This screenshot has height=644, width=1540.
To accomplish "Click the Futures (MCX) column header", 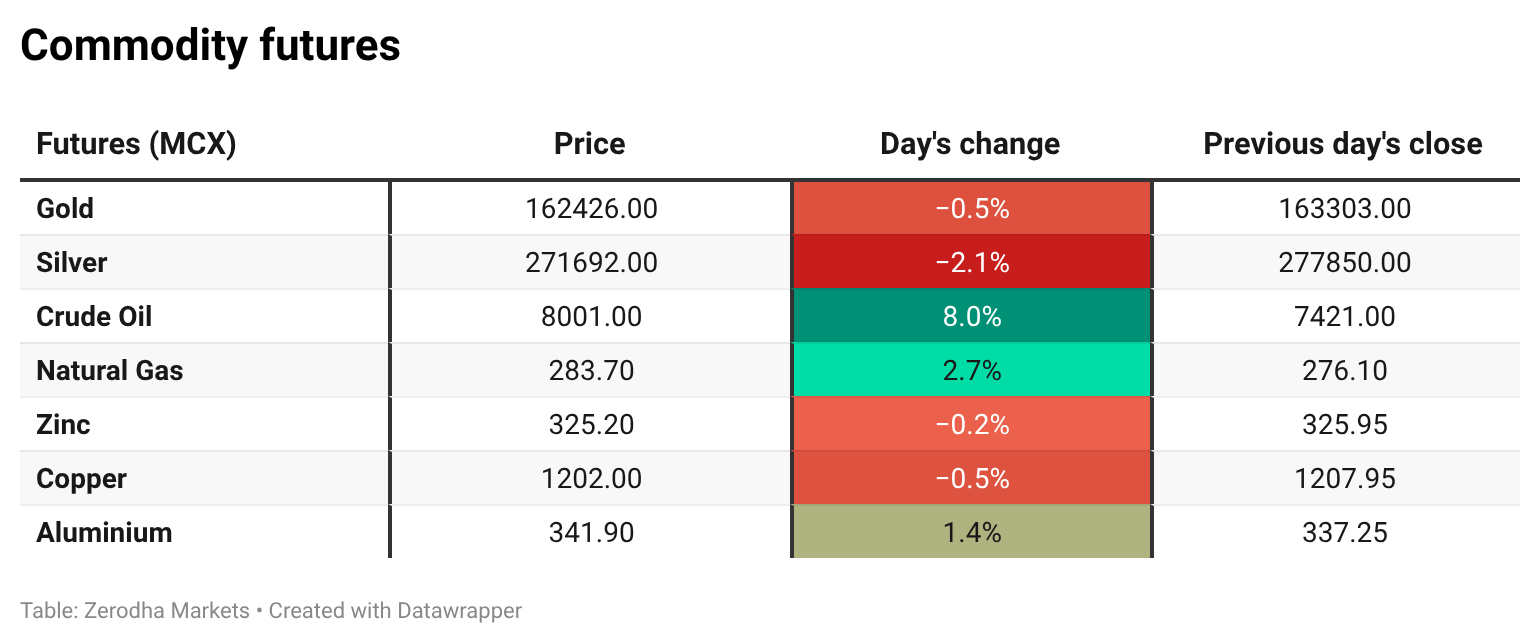I will click(136, 144).
